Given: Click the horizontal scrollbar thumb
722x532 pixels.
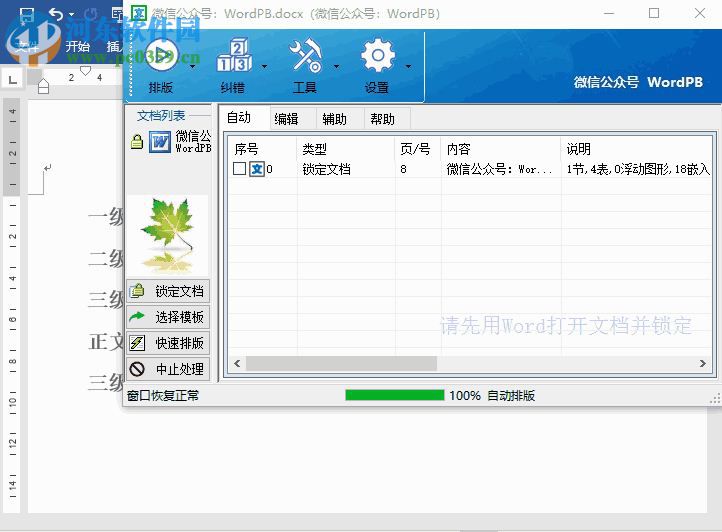Looking at the screenshot, I should tap(341, 363).
